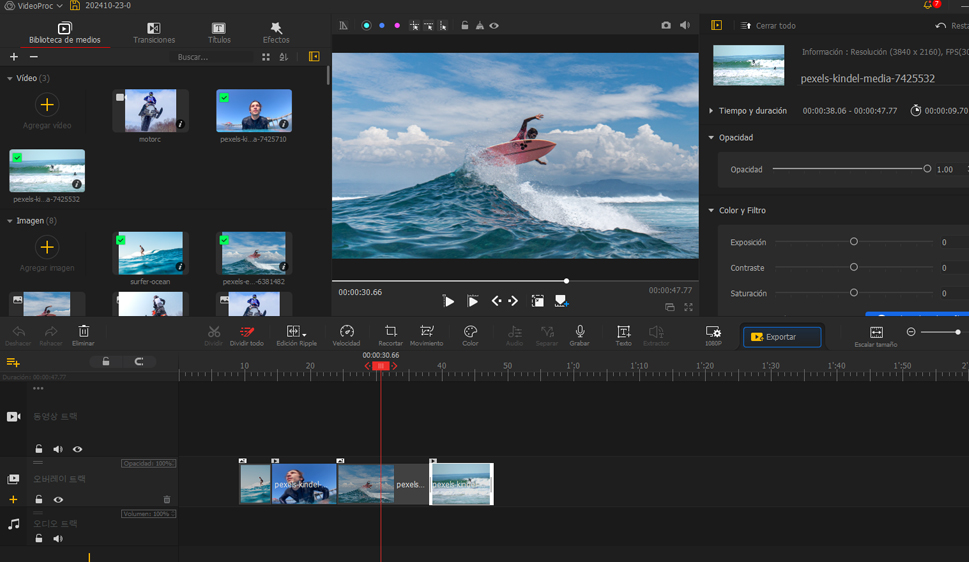This screenshot has width=969, height=562.
Task: Open the Biblioteca de medios tab
Action: (65, 33)
